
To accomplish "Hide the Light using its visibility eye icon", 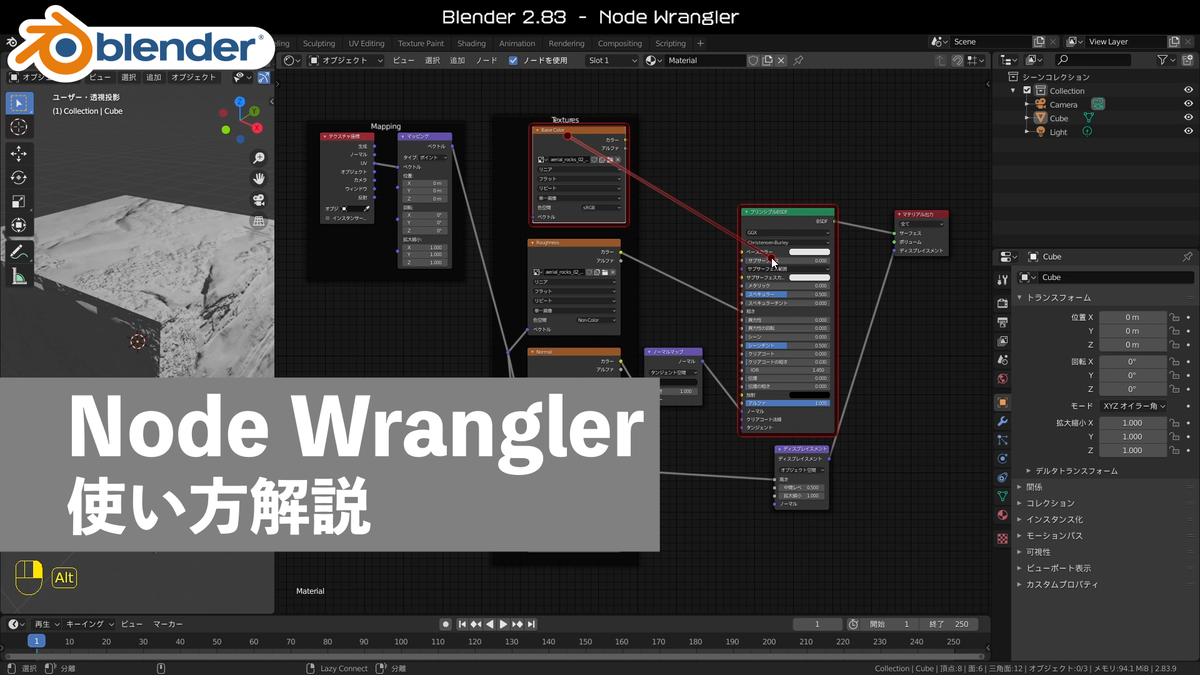I will (x=1188, y=131).
